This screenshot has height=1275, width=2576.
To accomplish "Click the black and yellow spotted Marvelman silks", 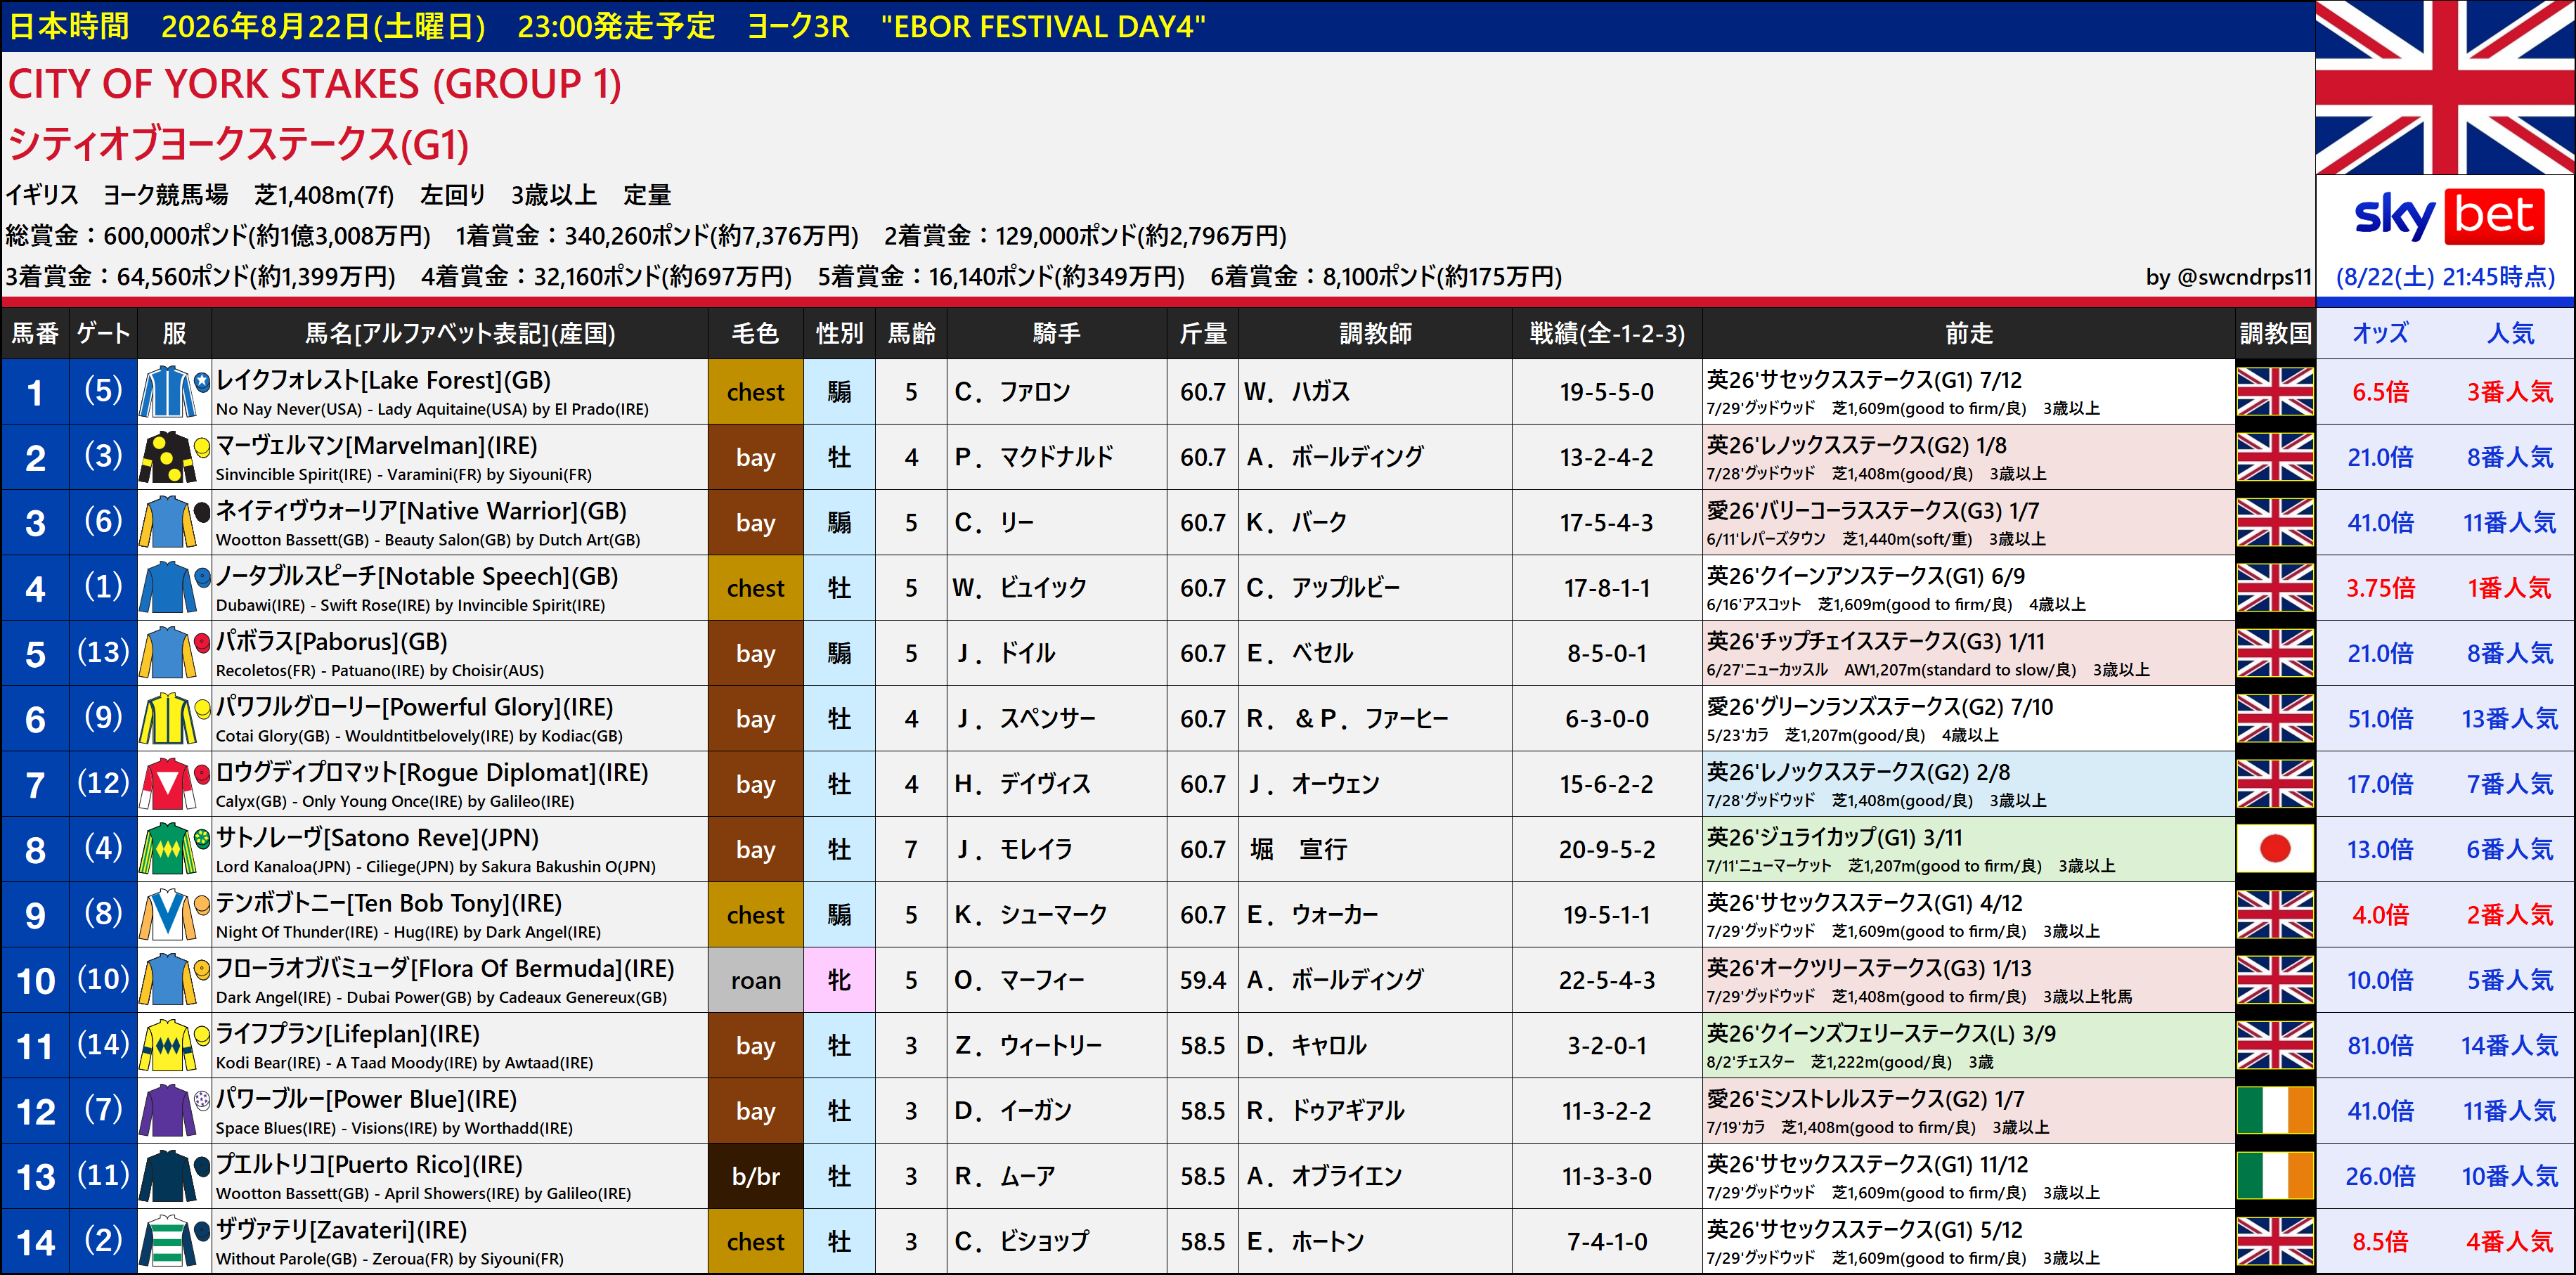I will pyautogui.click(x=174, y=457).
